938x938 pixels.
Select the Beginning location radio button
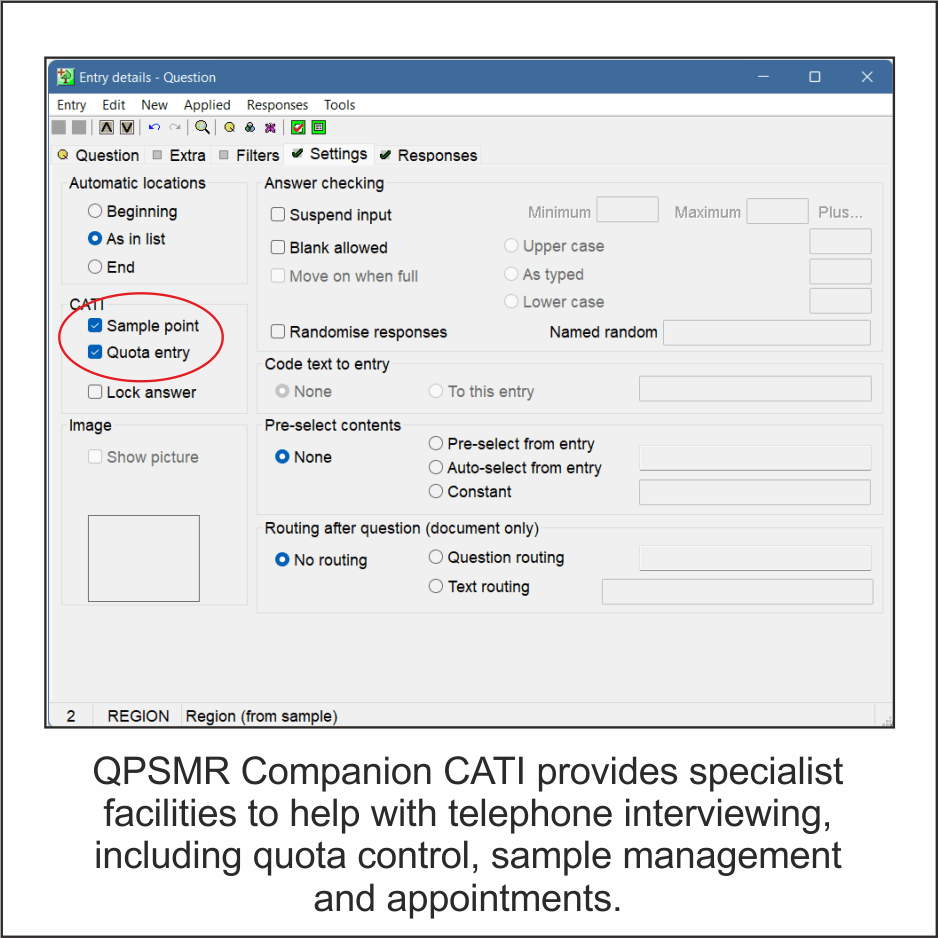95,211
